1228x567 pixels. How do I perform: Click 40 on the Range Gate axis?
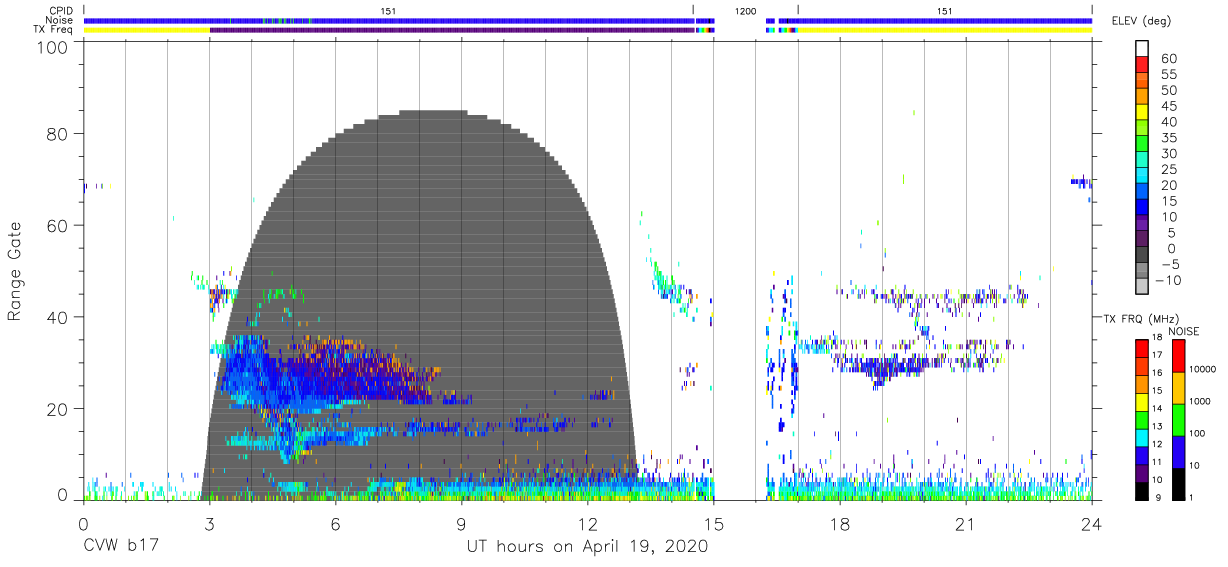[58, 317]
